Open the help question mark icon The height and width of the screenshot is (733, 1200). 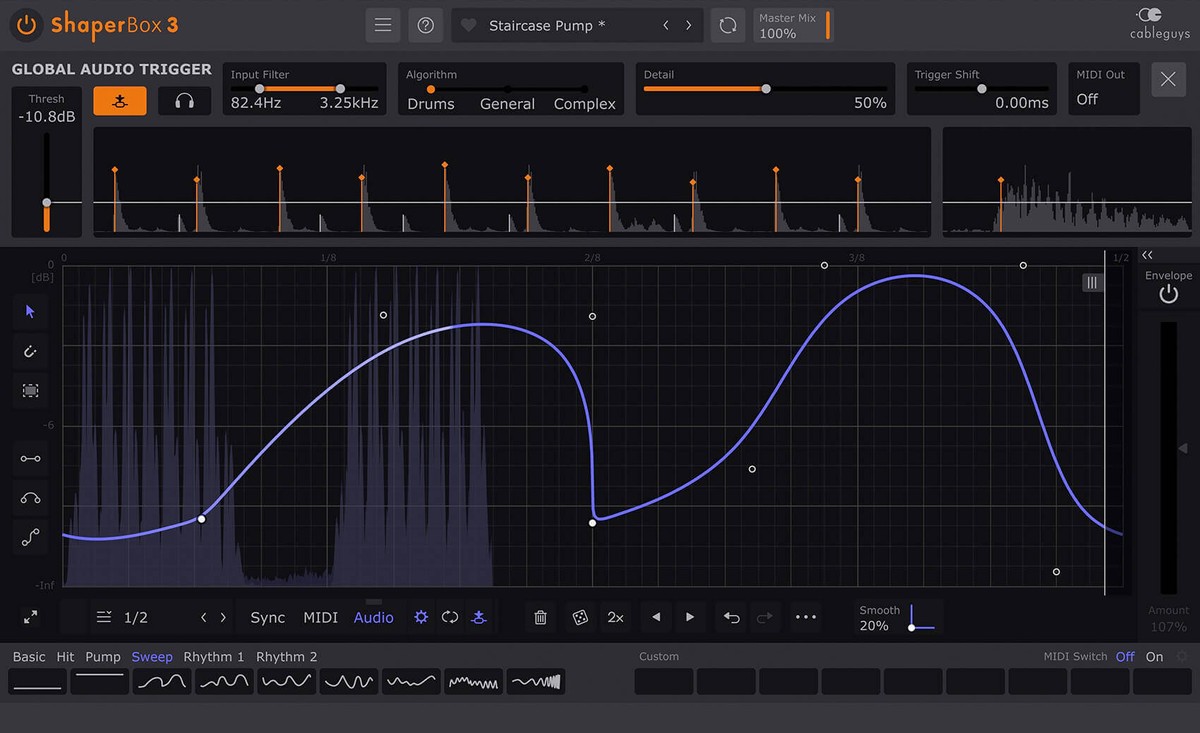coord(425,26)
